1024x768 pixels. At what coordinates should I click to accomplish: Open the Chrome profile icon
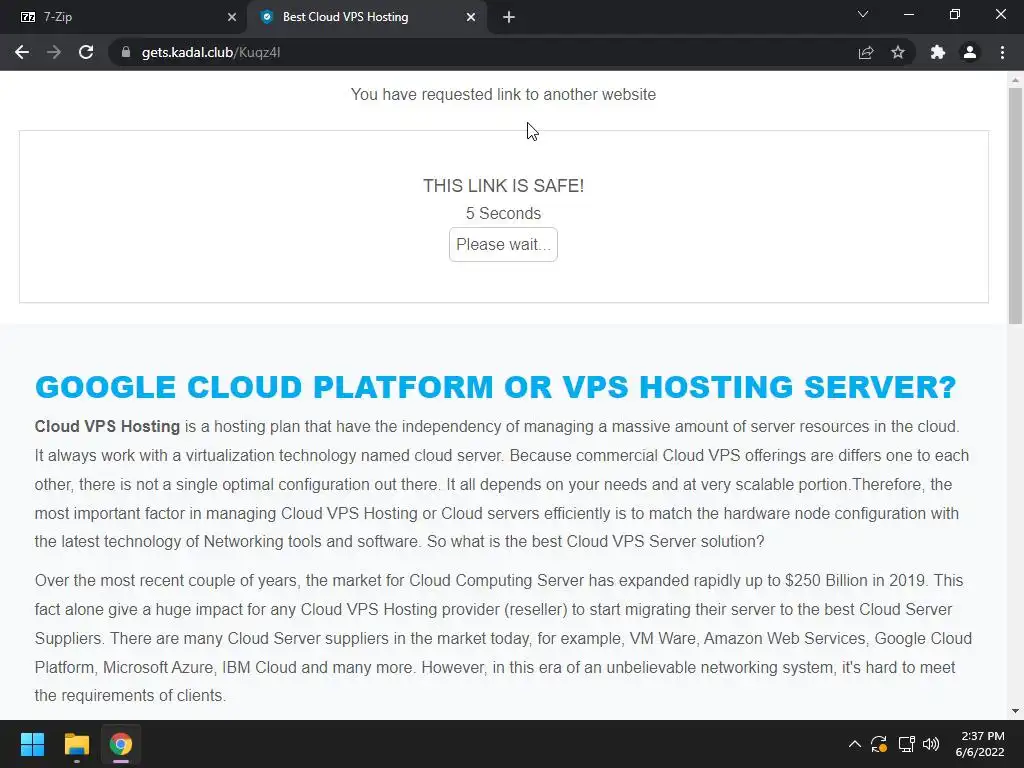click(970, 52)
